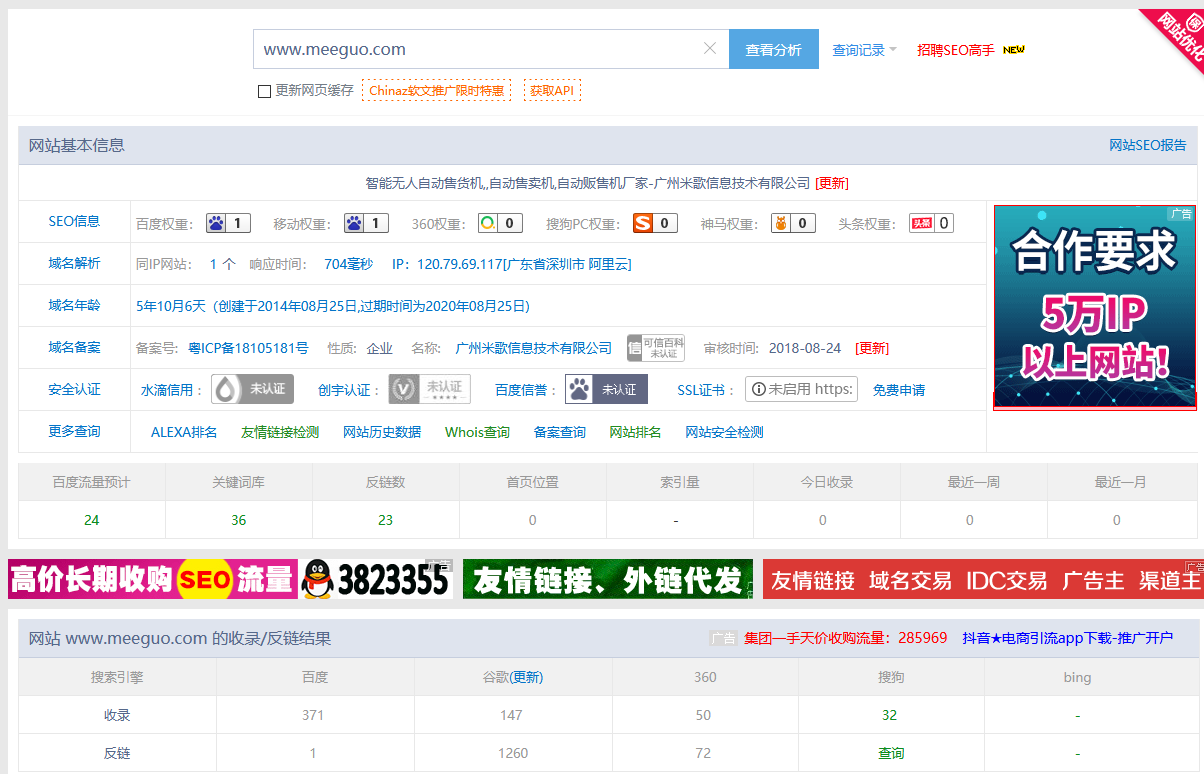The height and width of the screenshot is (774, 1204).
Task: Toggle the 更新网页缓存 checkbox
Action: point(264,91)
